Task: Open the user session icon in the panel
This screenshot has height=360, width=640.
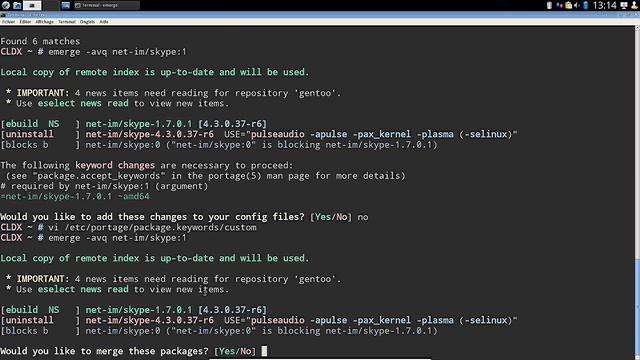Action: [x=634, y=5]
